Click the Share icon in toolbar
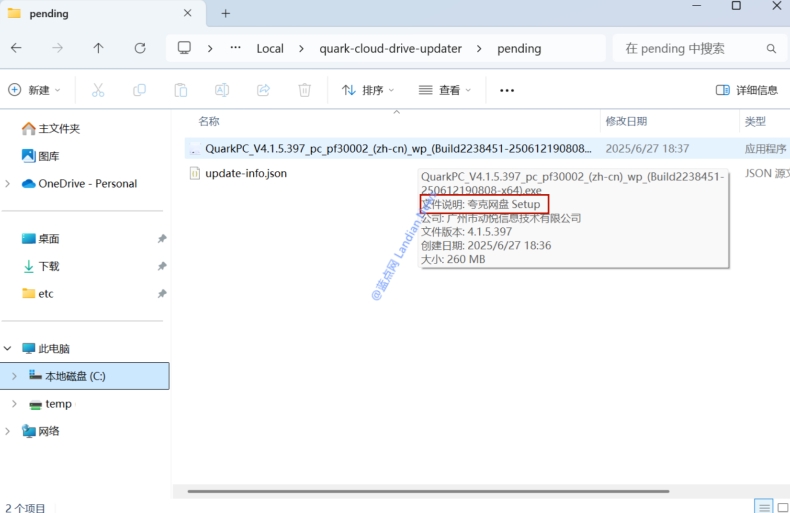Image resolution: width=790 pixels, height=513 pixels. tap(263, 90)
